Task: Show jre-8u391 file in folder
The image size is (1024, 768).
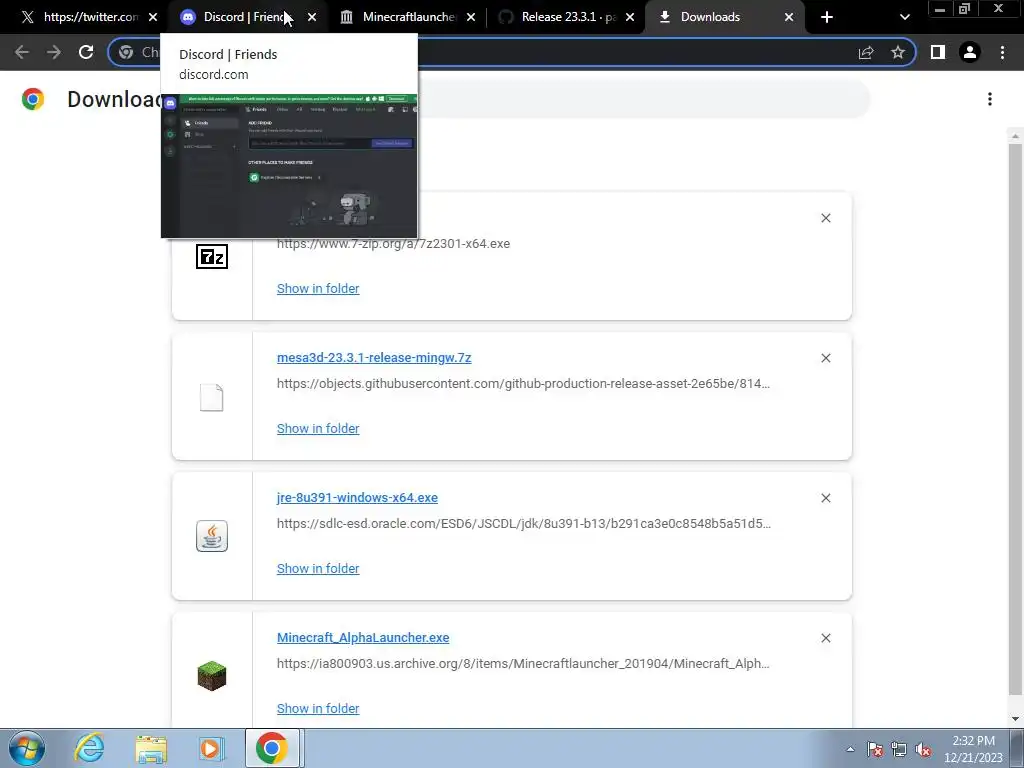Action: point(318,568)
